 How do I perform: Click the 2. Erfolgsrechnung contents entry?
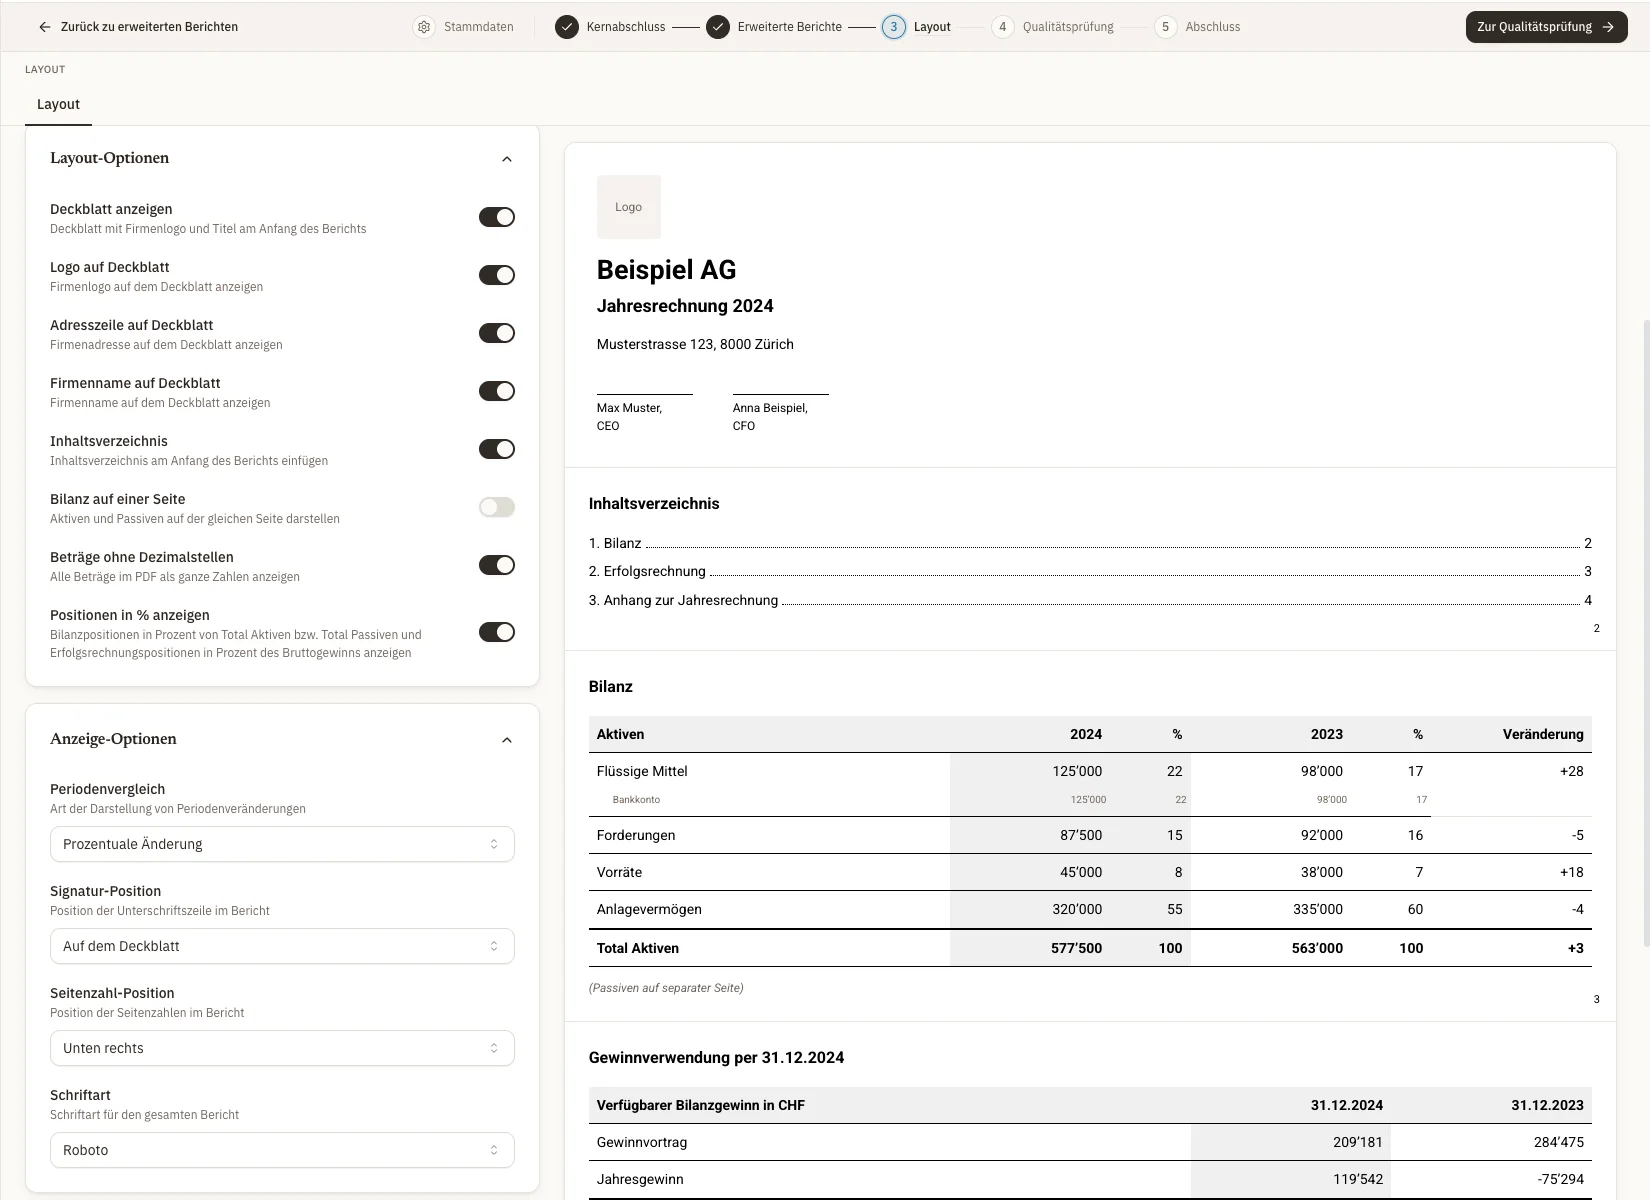point(1090,571)
